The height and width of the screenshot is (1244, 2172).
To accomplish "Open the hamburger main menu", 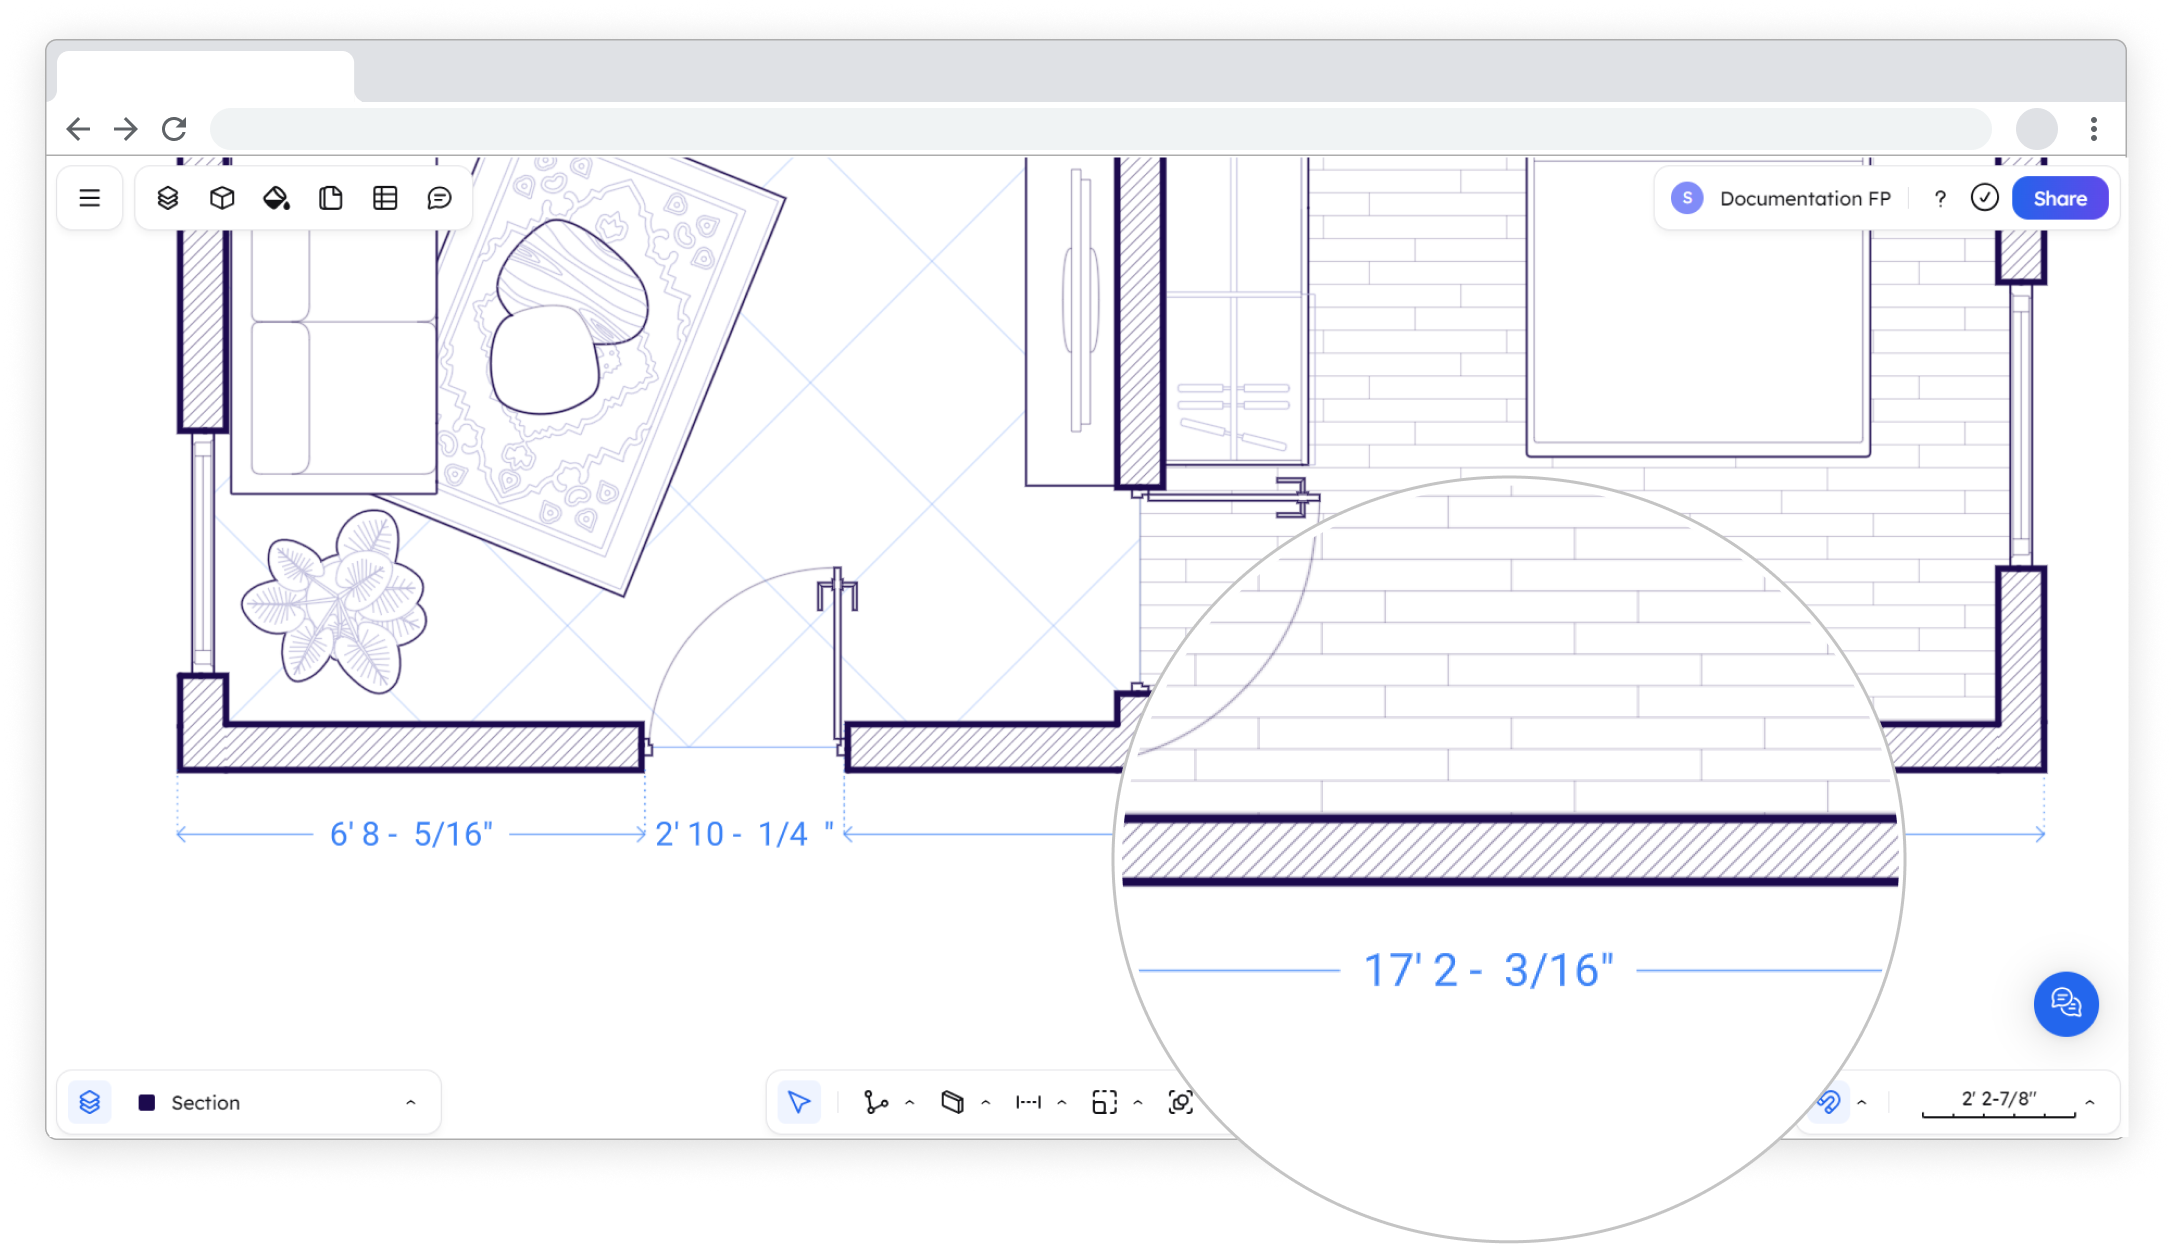I will (x=90, y=198).
